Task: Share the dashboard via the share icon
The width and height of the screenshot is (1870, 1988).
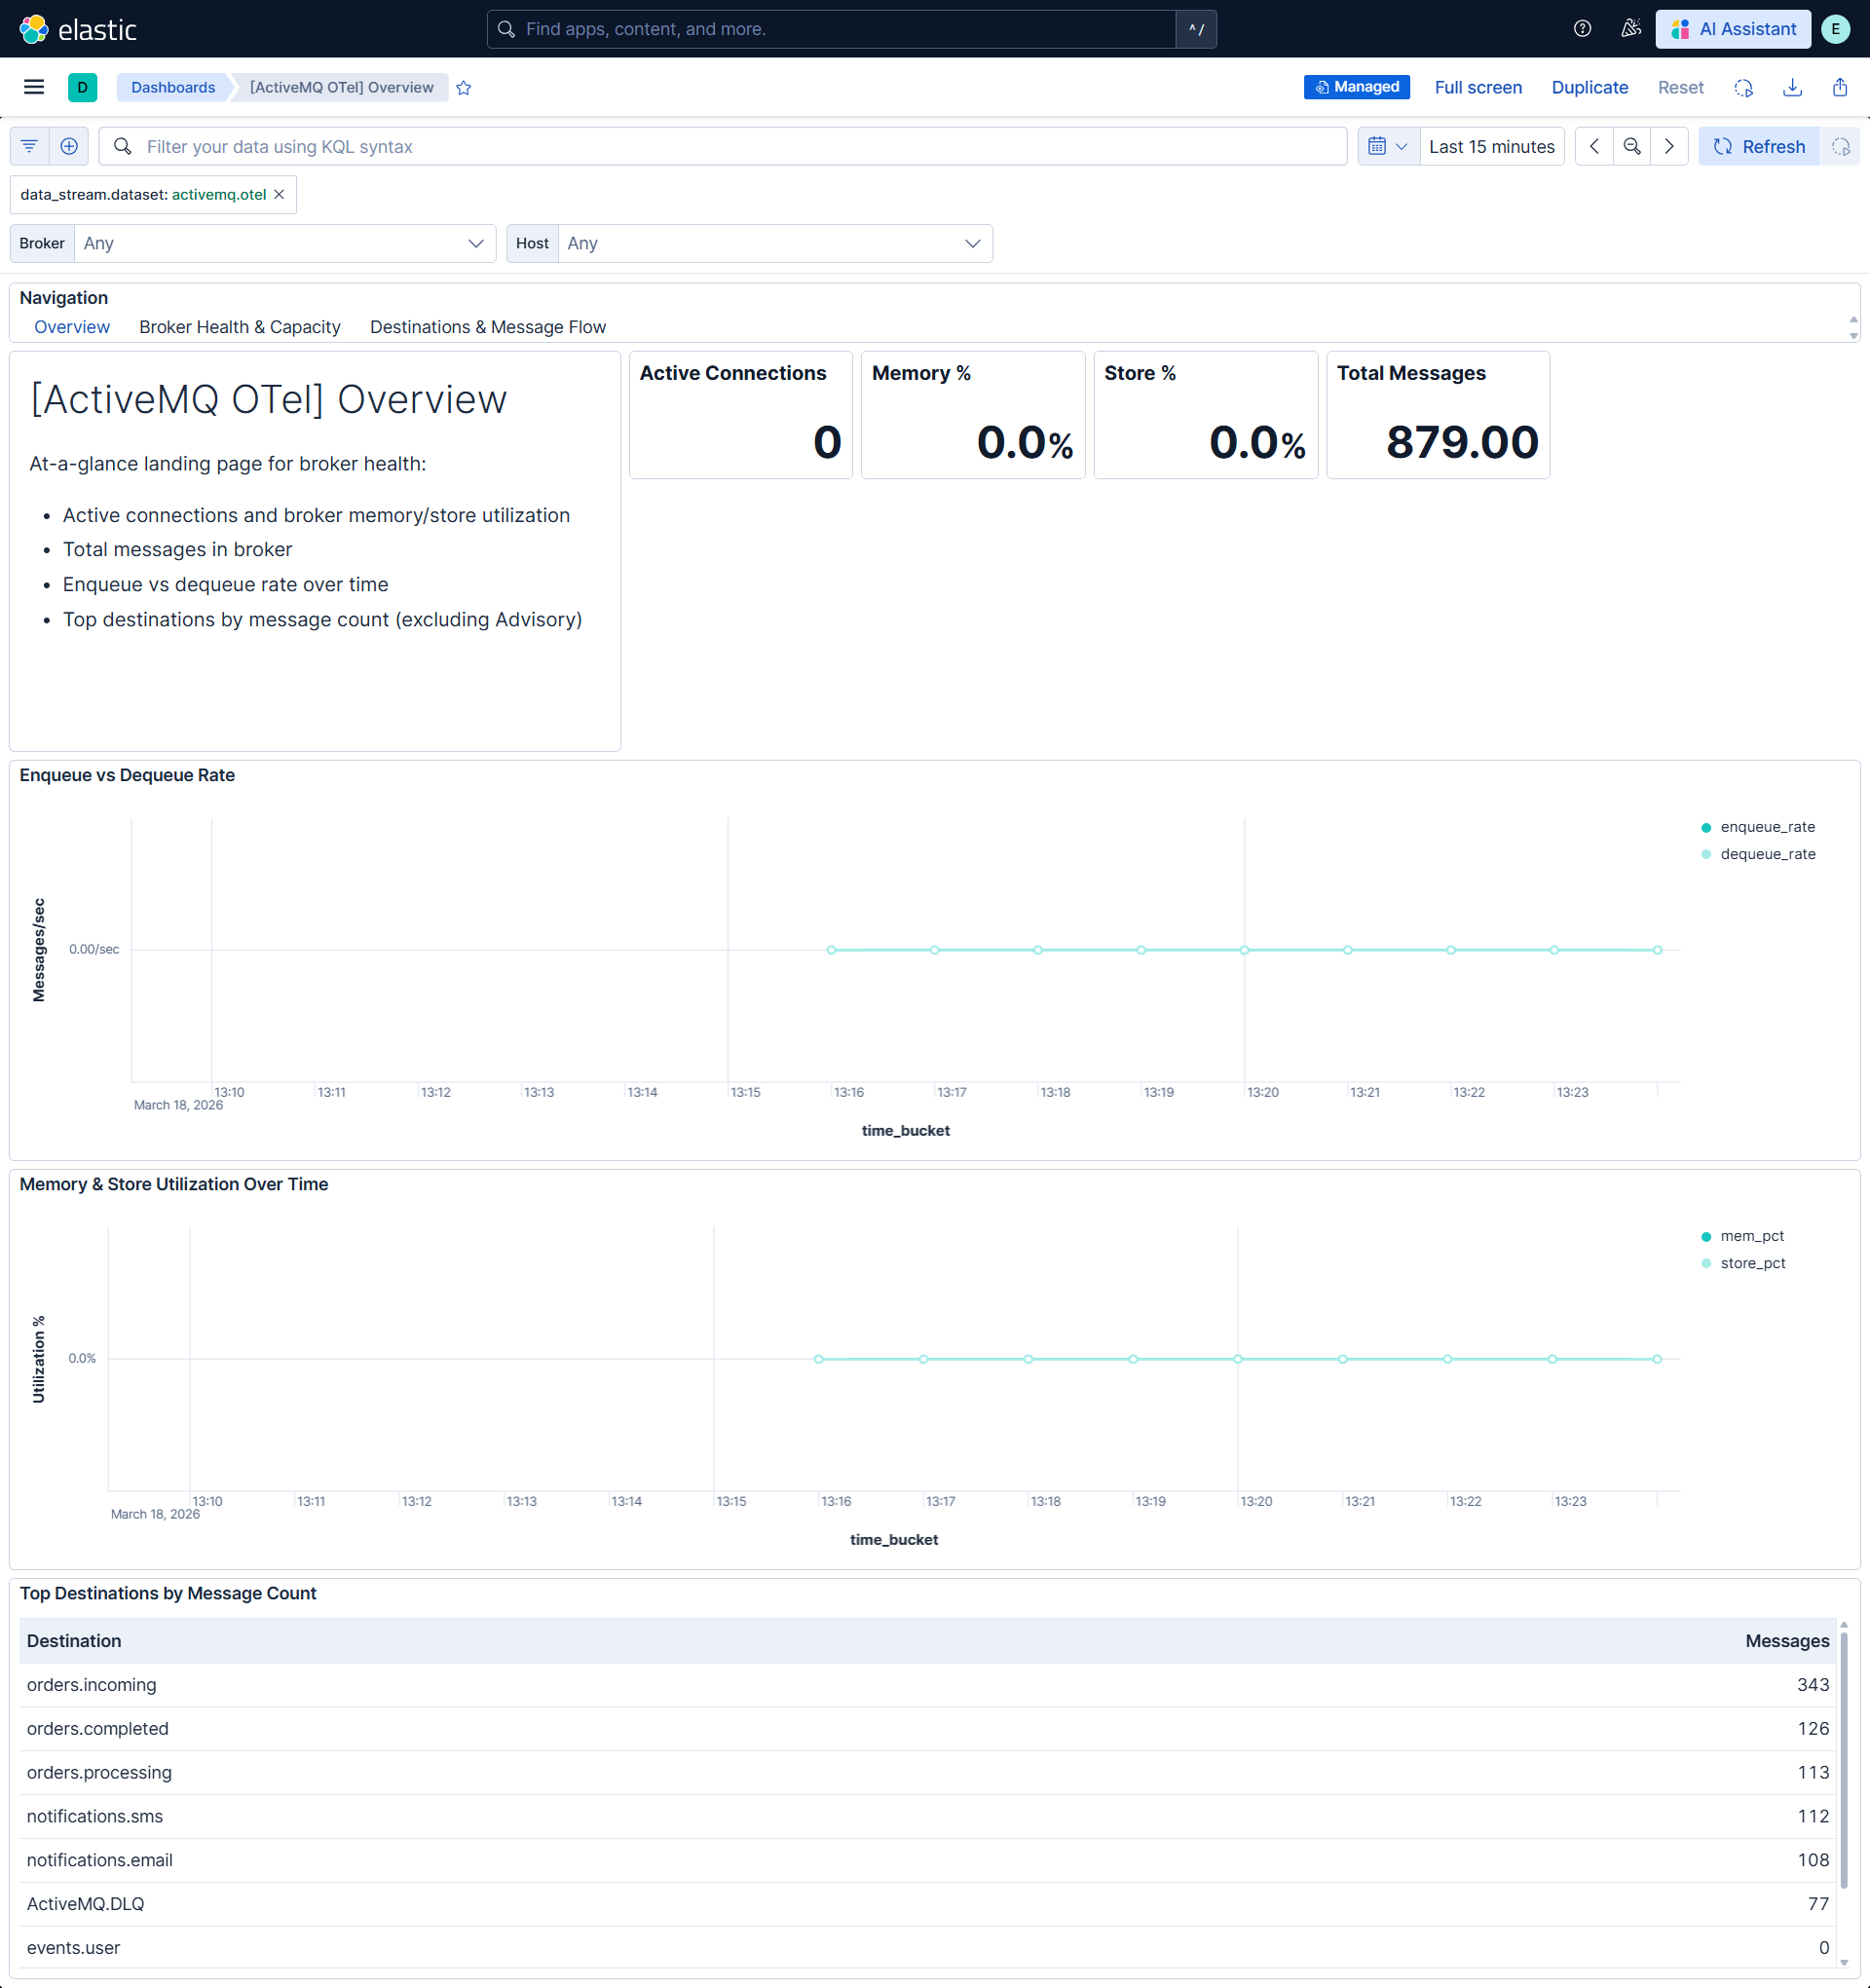Action: click(x=1840, y=88)
